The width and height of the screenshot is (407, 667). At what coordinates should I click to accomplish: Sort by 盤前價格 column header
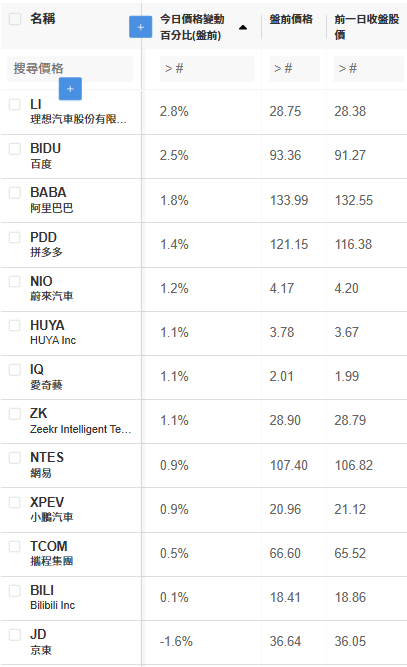291,19
